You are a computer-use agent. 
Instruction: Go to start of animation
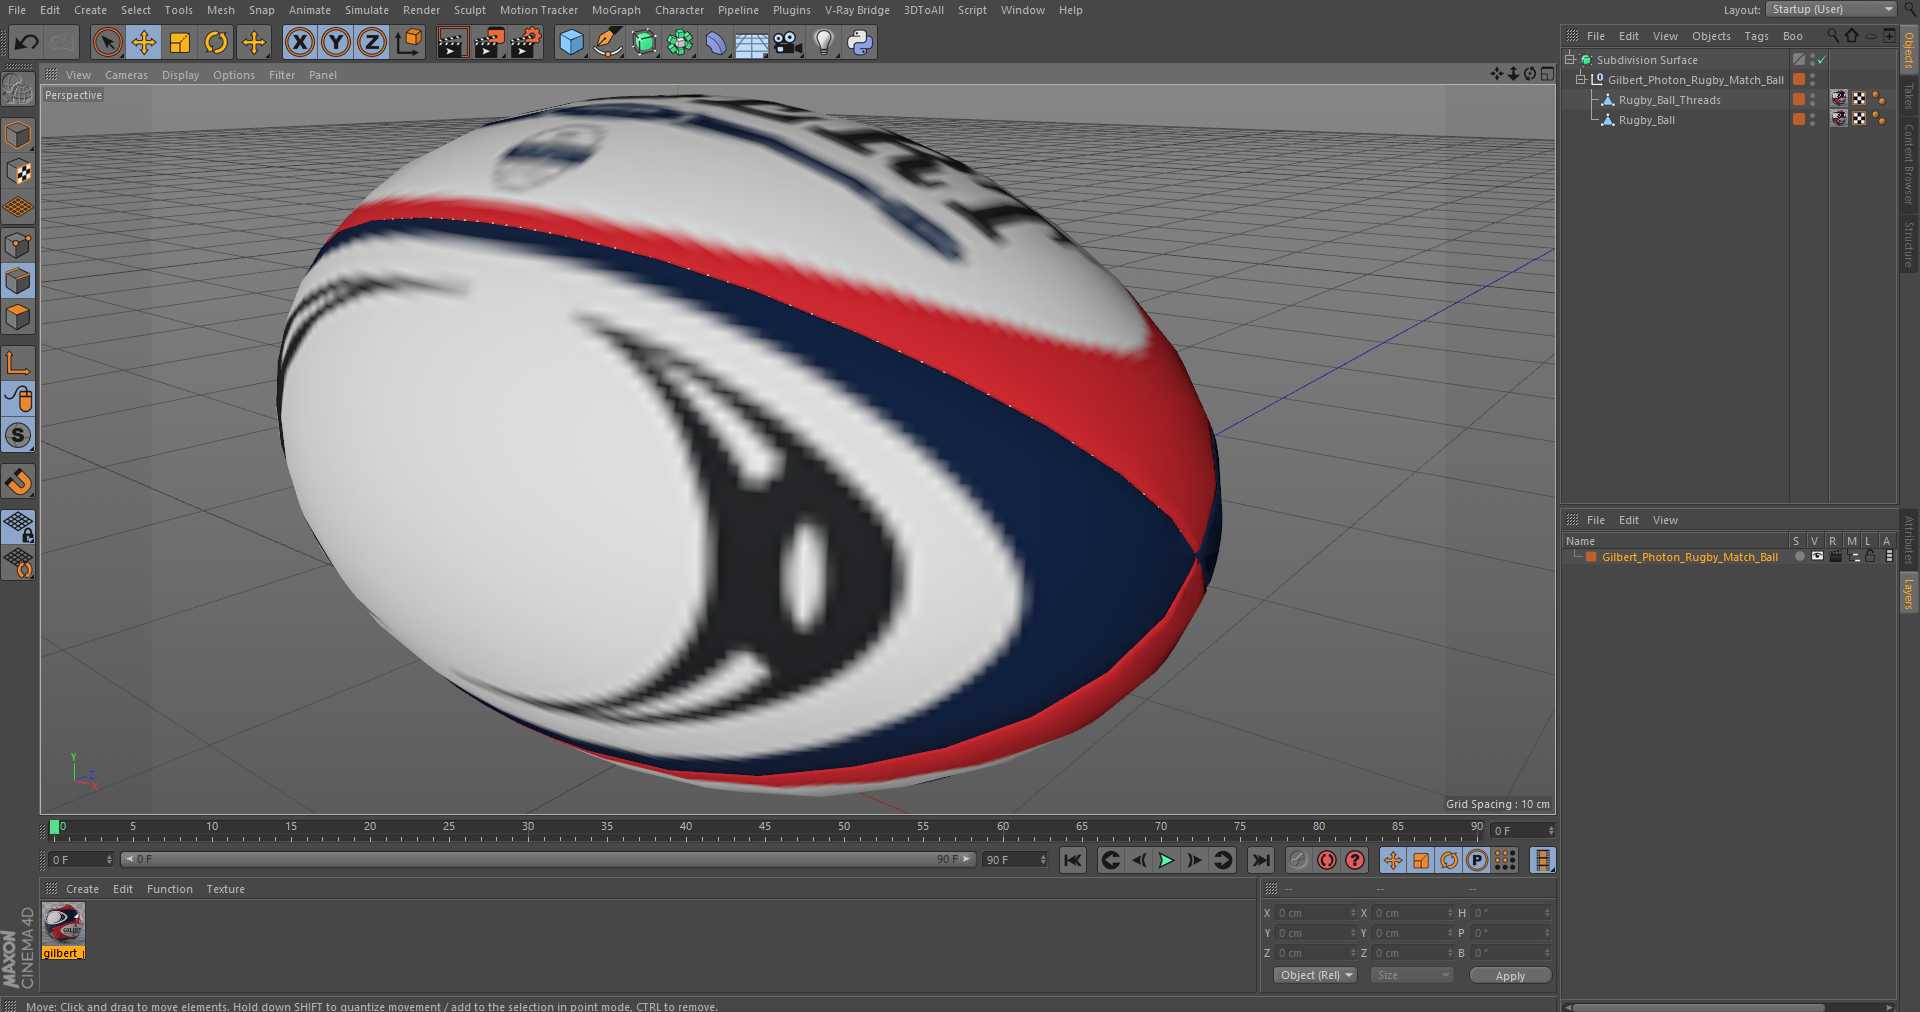coord(1073,860)
